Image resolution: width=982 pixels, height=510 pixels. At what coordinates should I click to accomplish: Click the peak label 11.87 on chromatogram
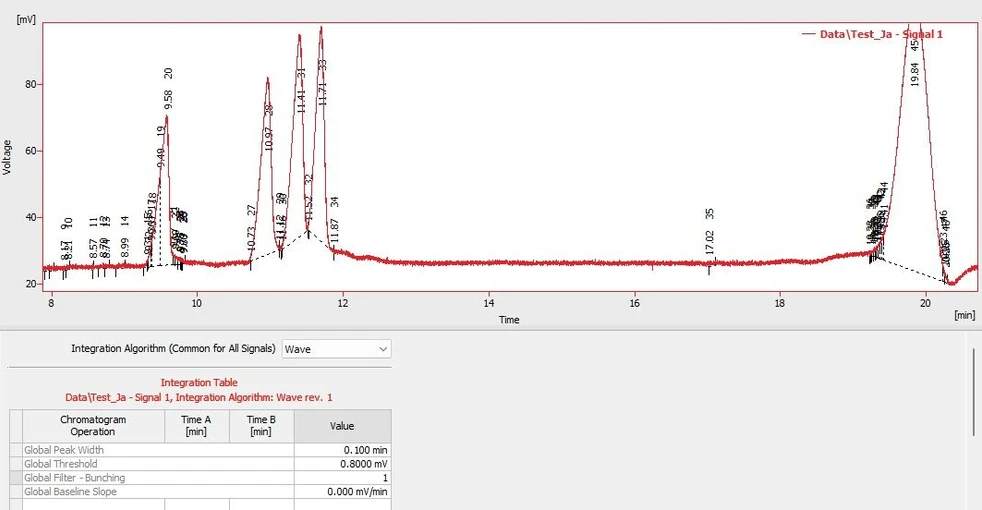[x=334, y=231]
